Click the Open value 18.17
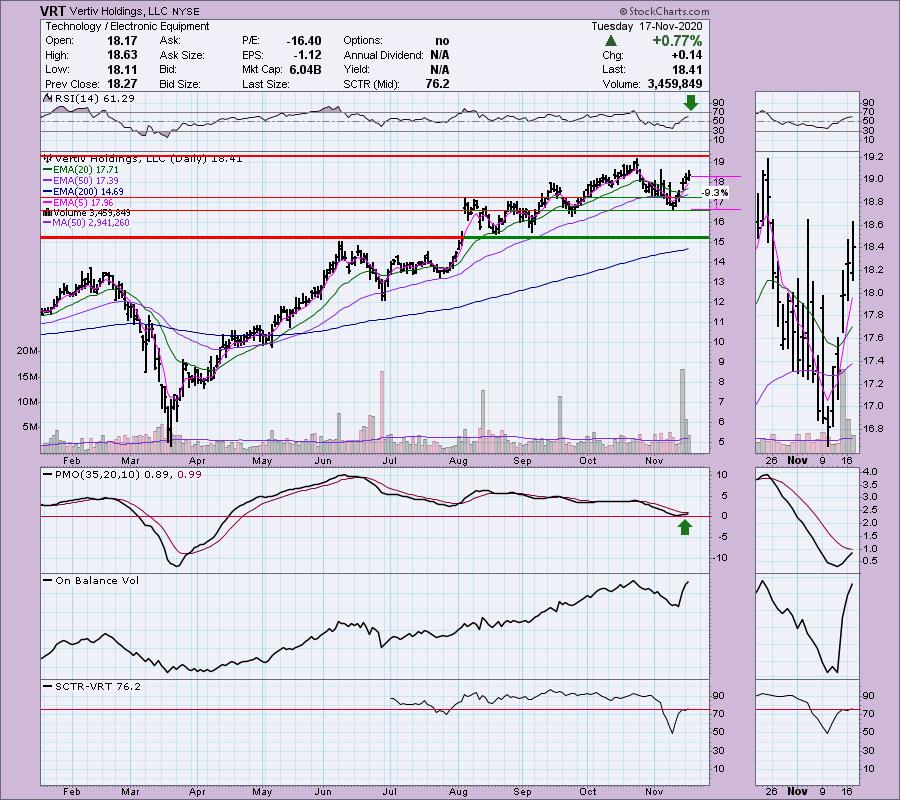The image size is (900, 800). [122, 41]
